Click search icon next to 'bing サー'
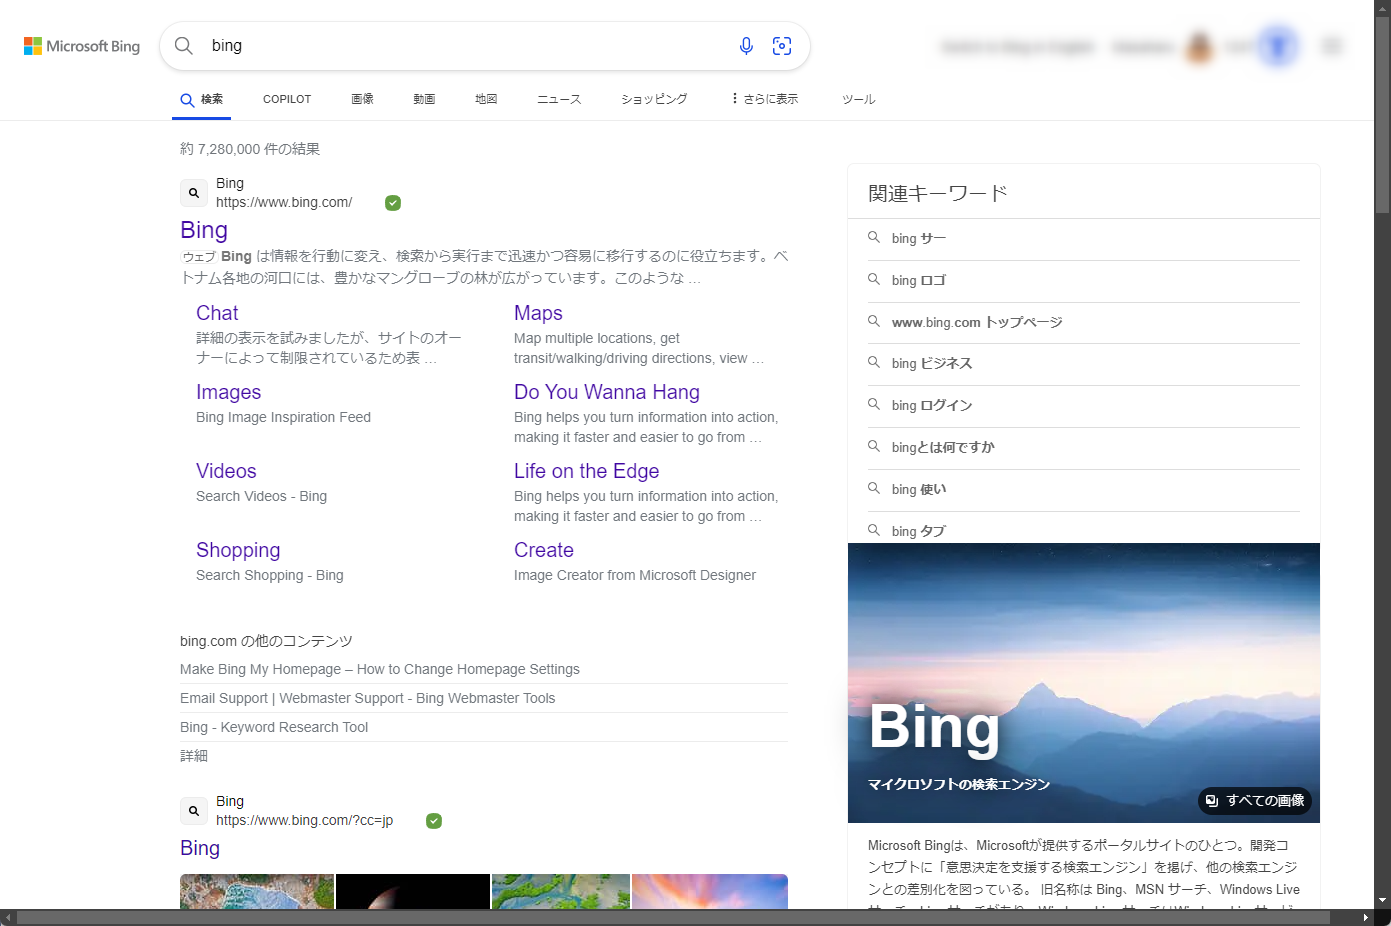The height and width of the screenshot is (926, 1391). [x=874, y=238]
